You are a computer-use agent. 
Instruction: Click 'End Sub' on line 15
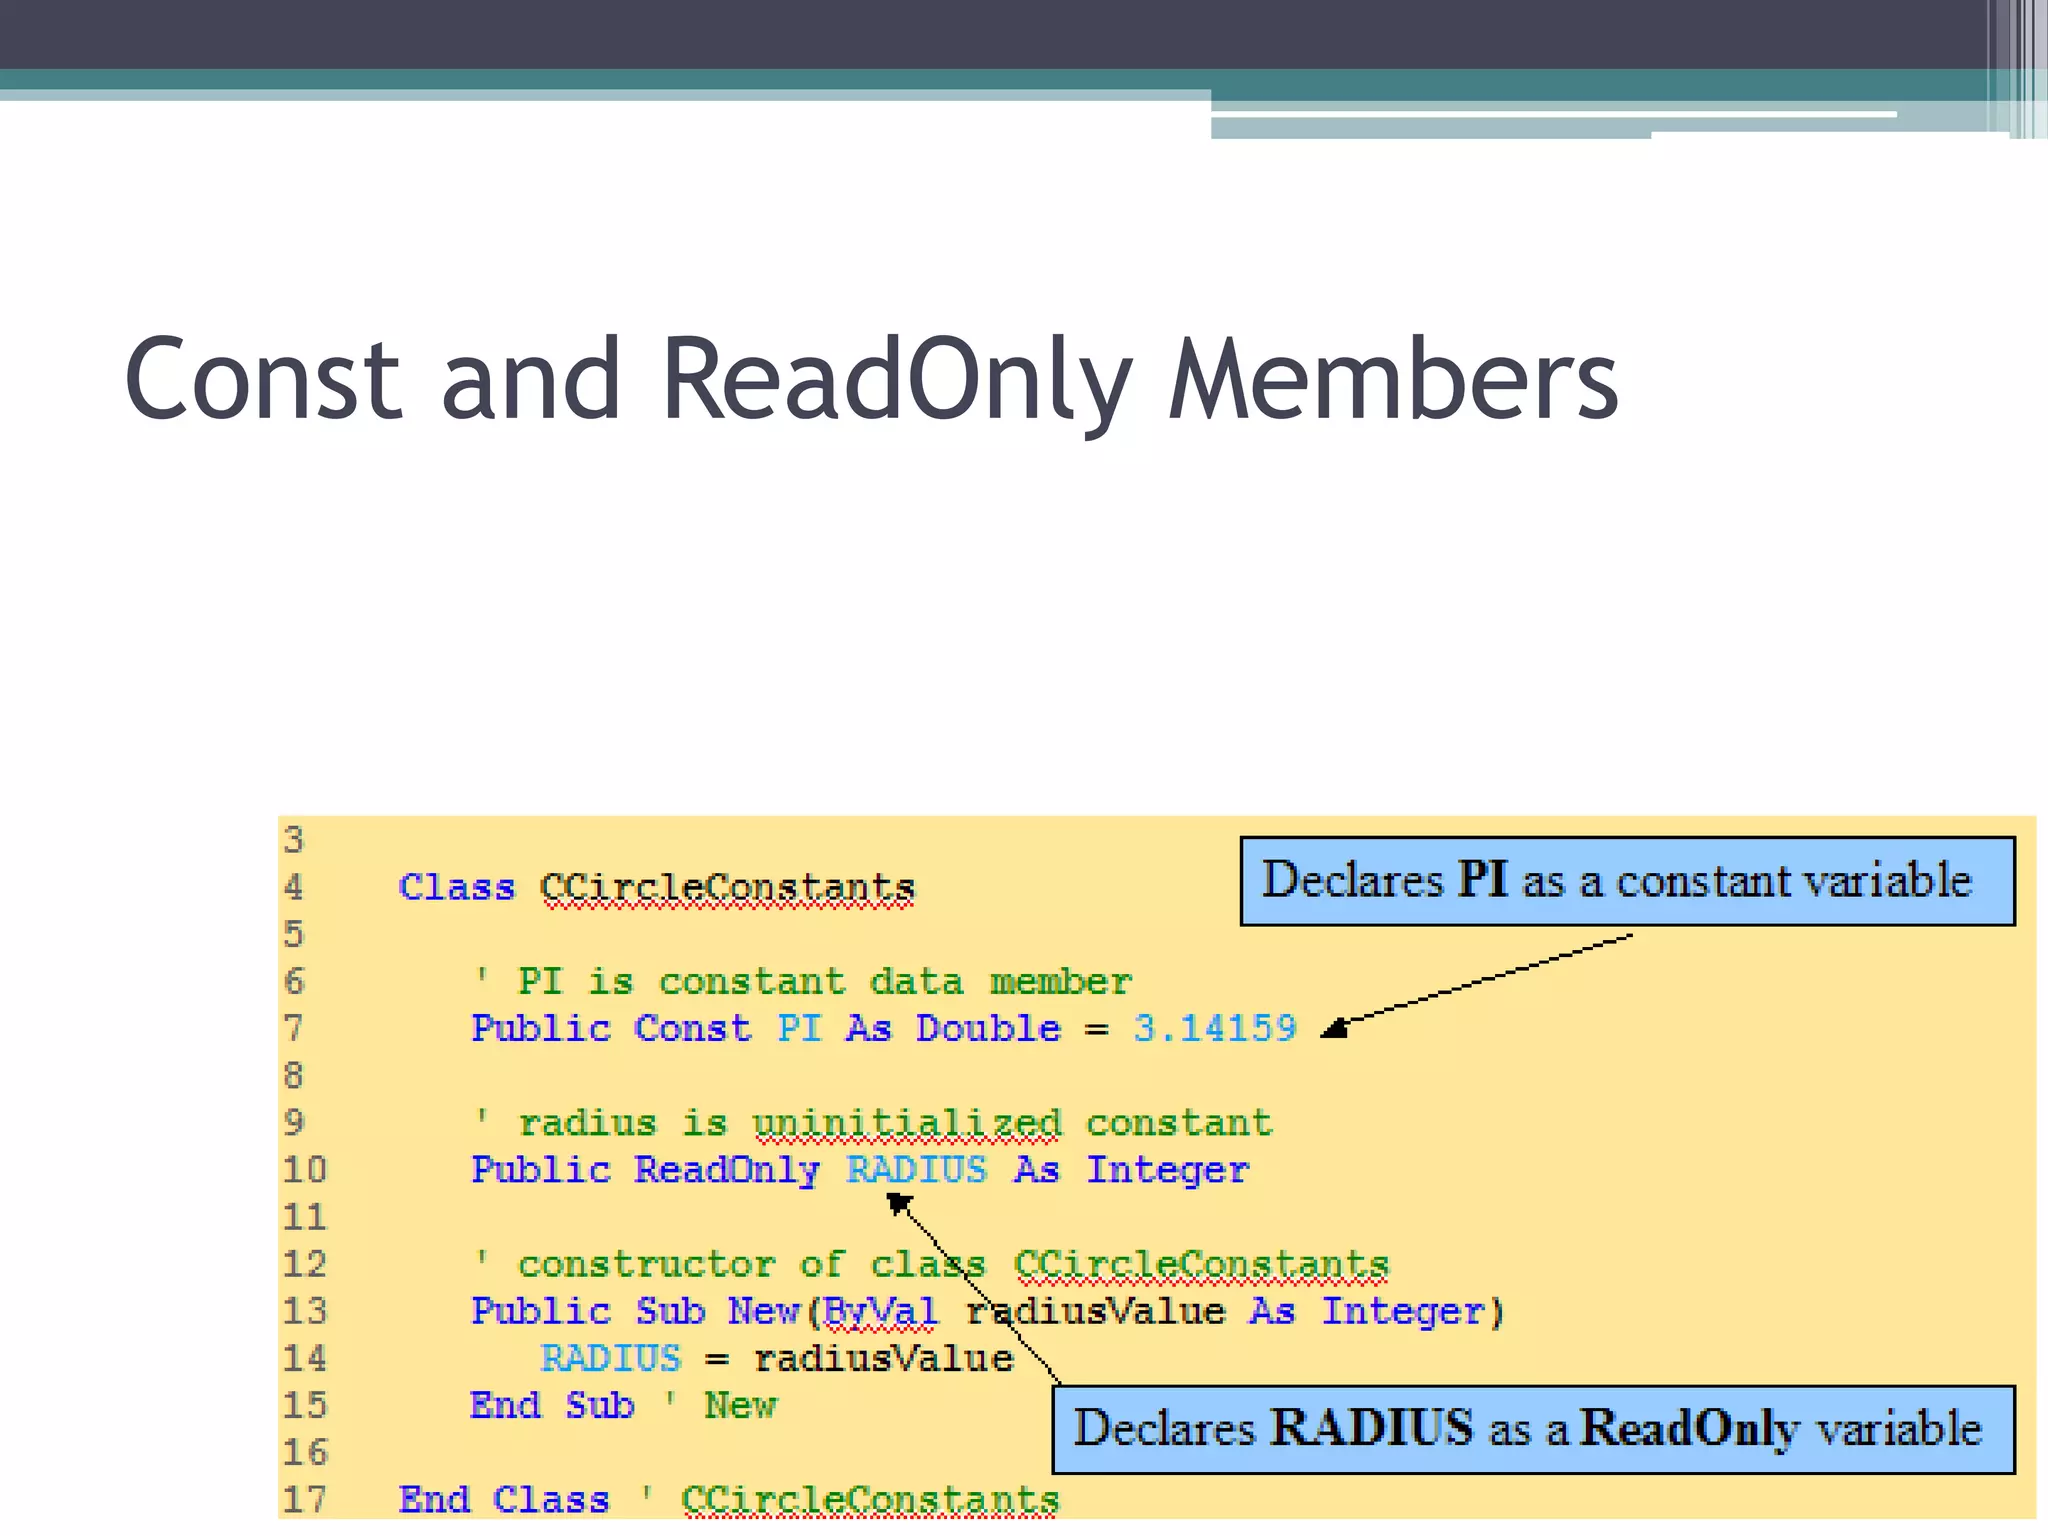coord(552,1406)
